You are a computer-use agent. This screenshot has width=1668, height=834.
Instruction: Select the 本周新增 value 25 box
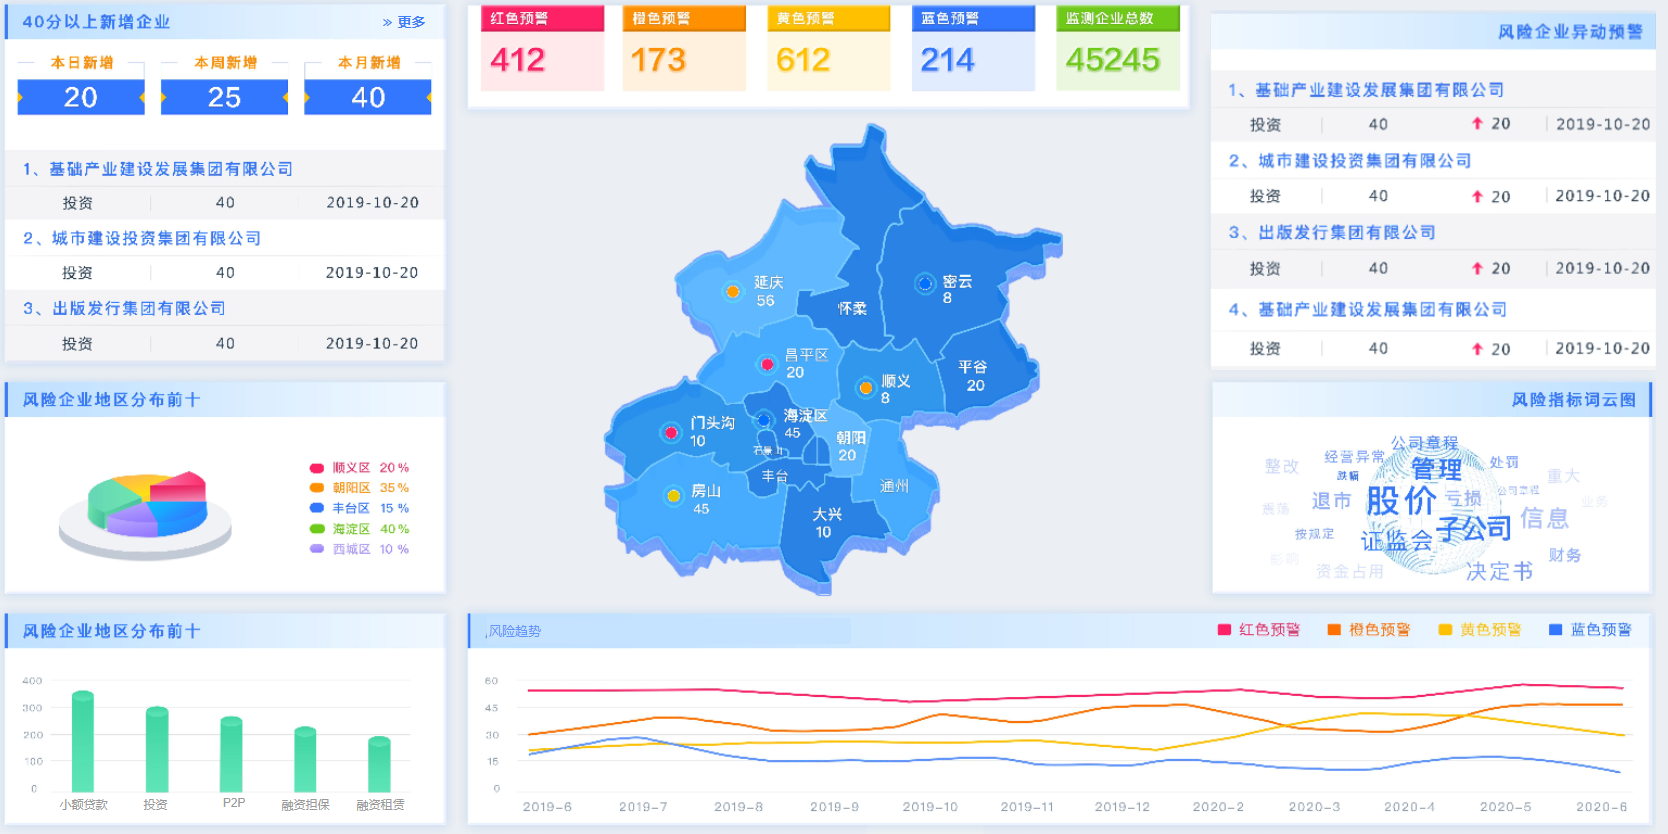(x=224, y=97)
